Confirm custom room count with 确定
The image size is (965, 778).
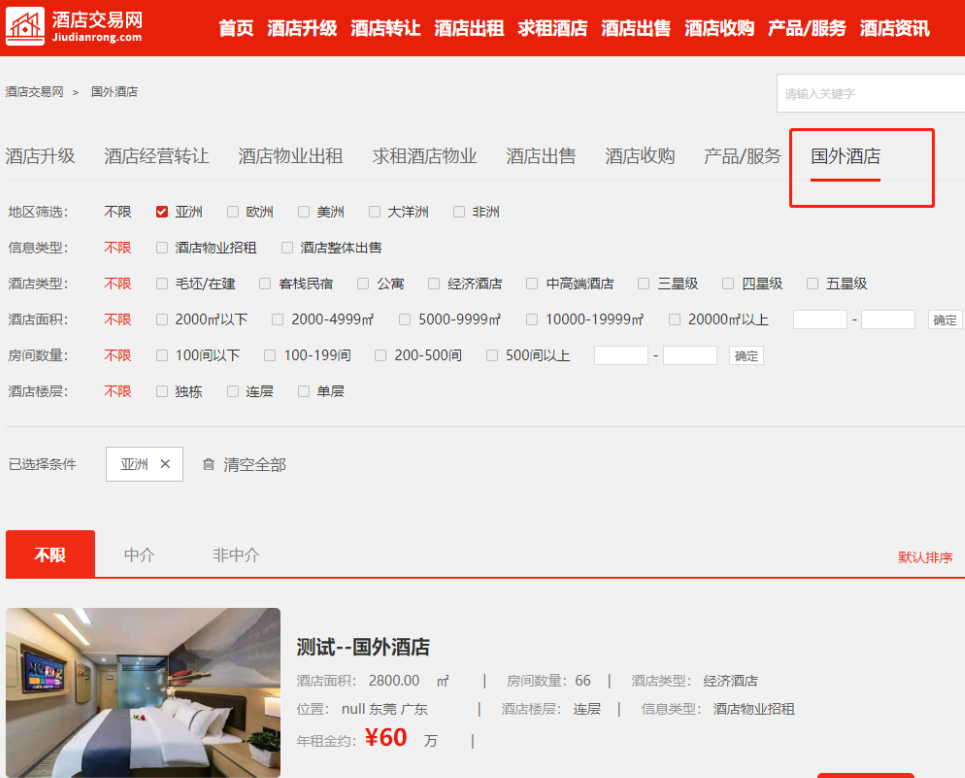tap(746, 355)
